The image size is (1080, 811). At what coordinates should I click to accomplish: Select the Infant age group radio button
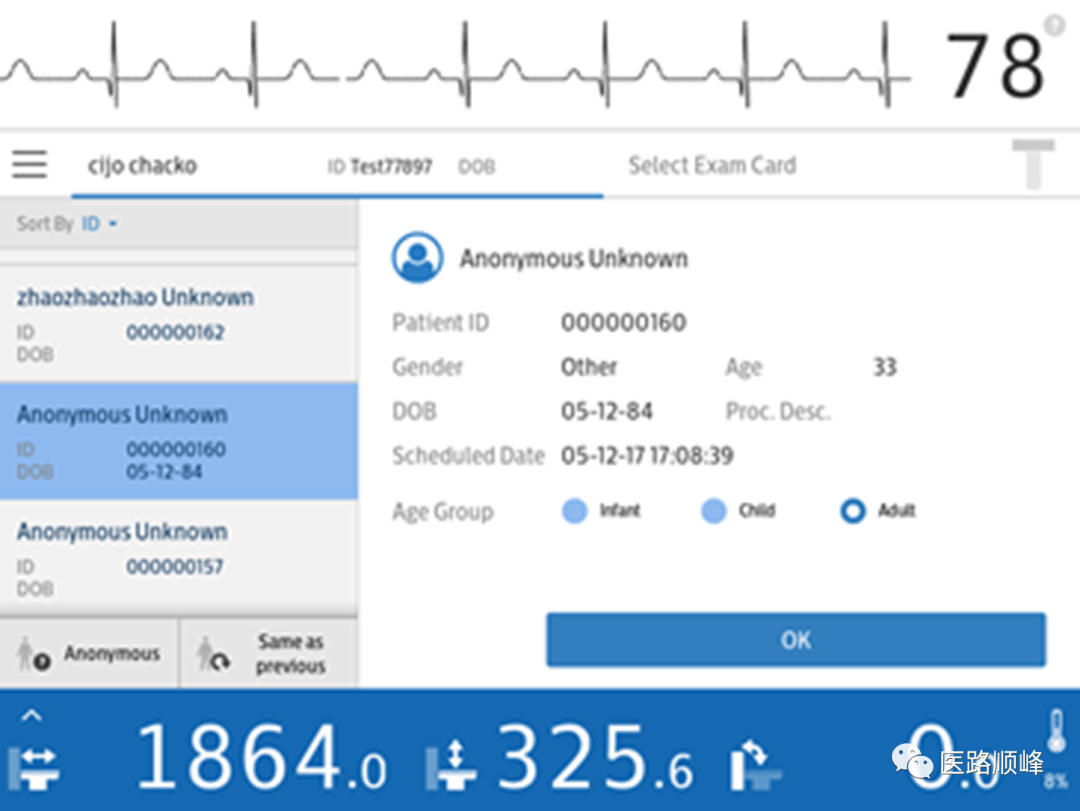(575, 511)
